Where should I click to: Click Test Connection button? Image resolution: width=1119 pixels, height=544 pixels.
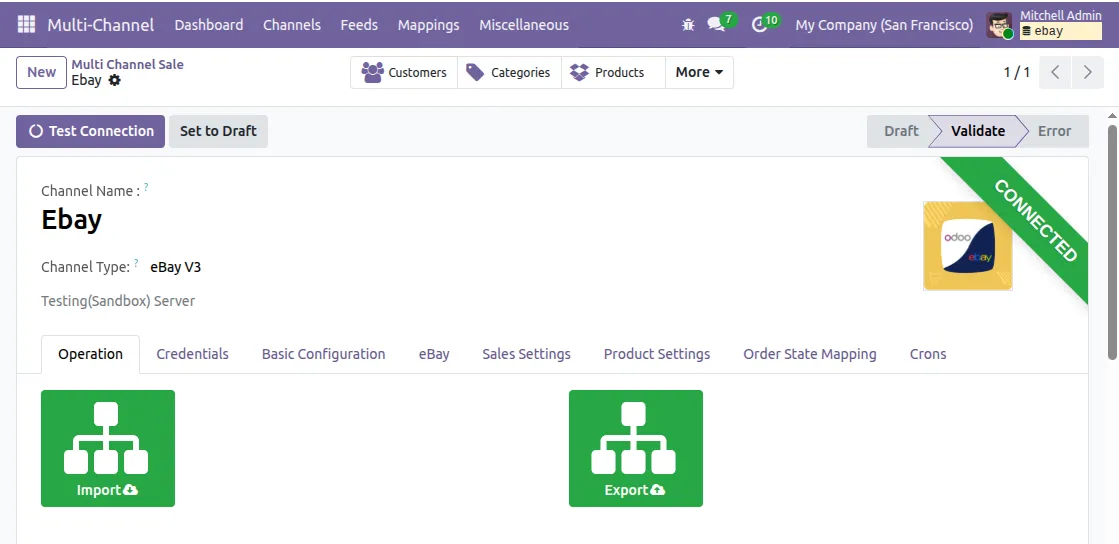91,131
